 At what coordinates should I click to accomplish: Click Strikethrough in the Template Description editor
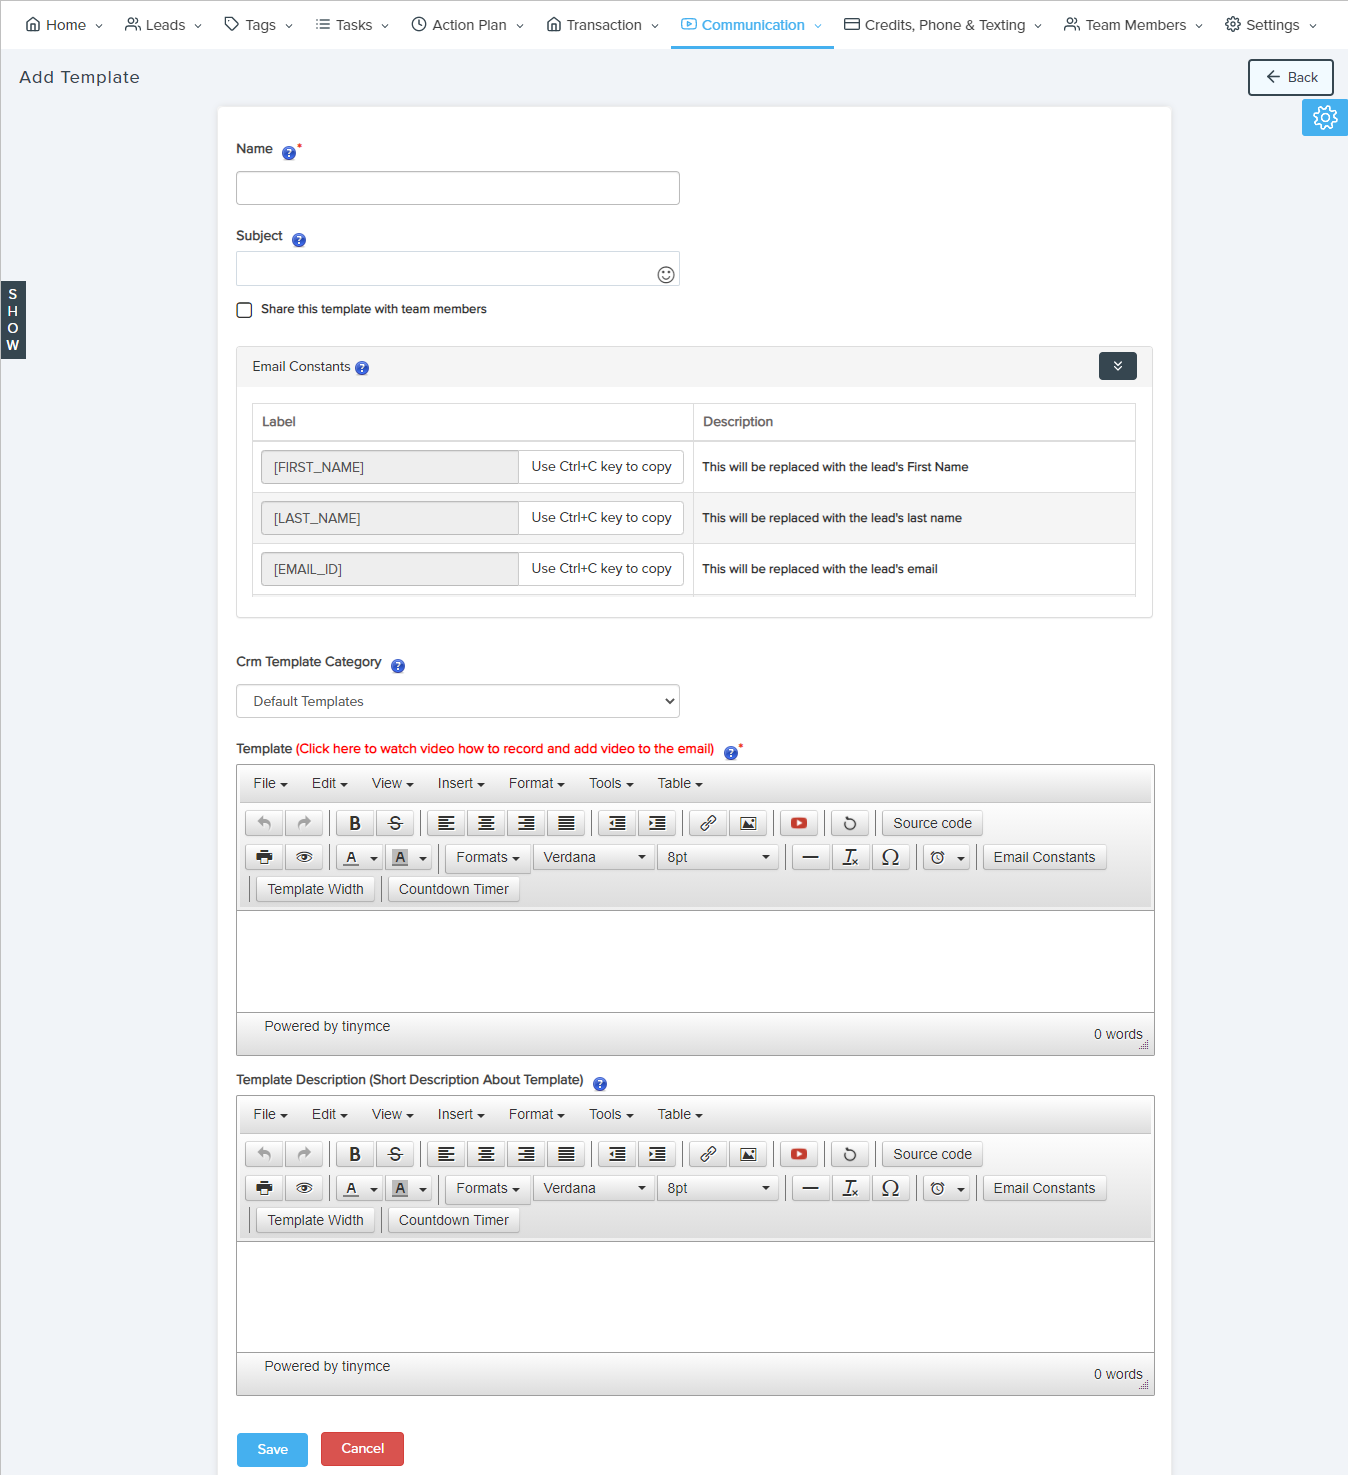[x=395, y=1154]
